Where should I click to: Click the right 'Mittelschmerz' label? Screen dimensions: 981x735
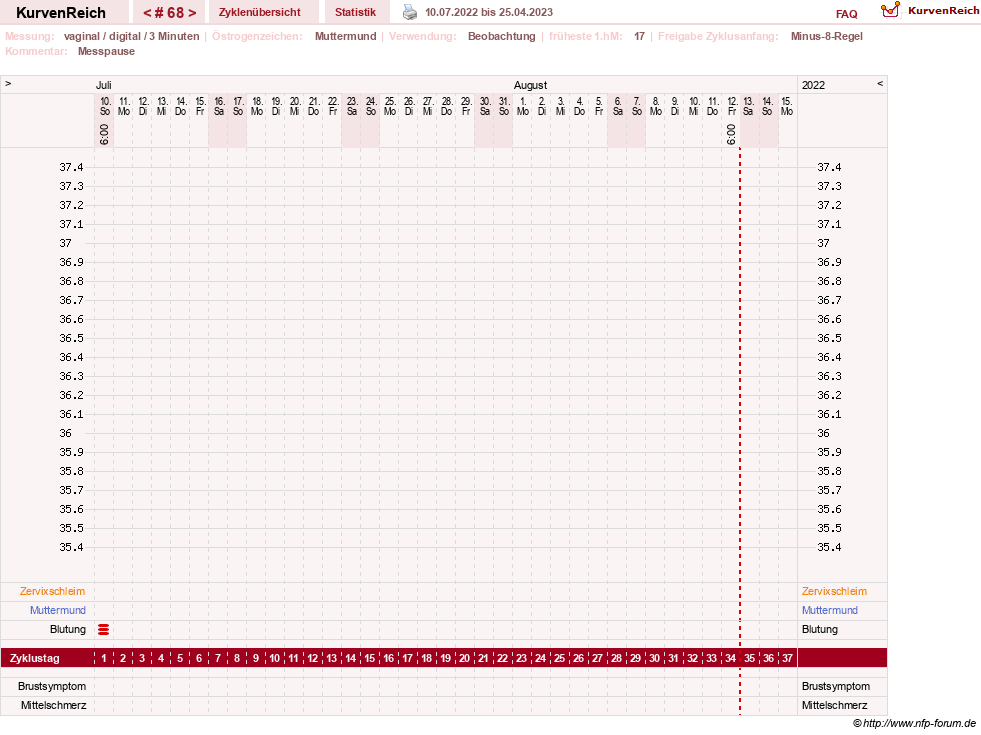(835, 705)
